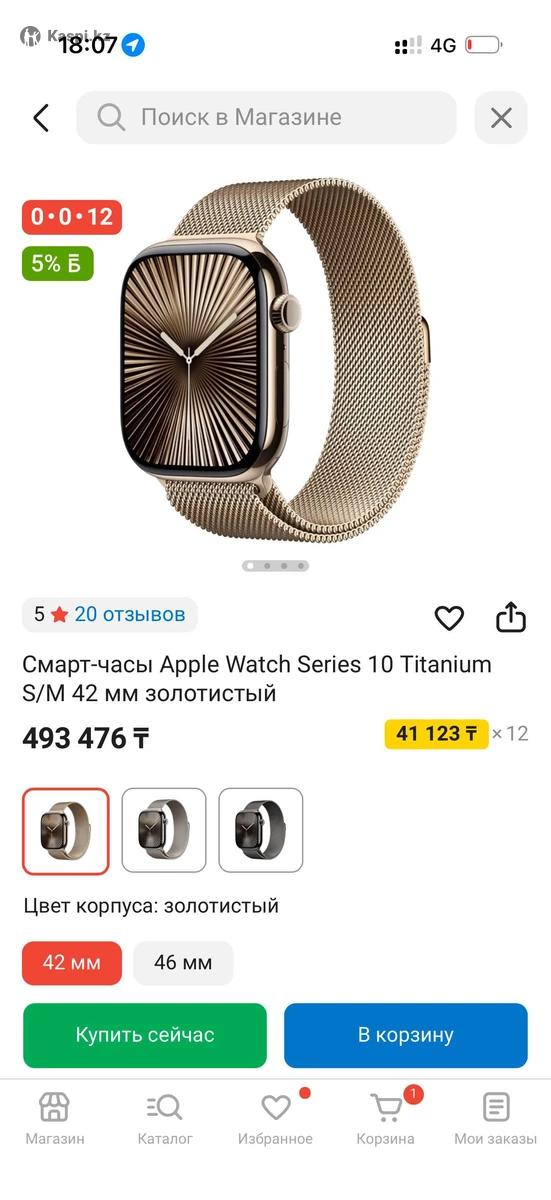Share the product using share icon
This screenshot has height=1200, width=551.
tap(511, 617)
